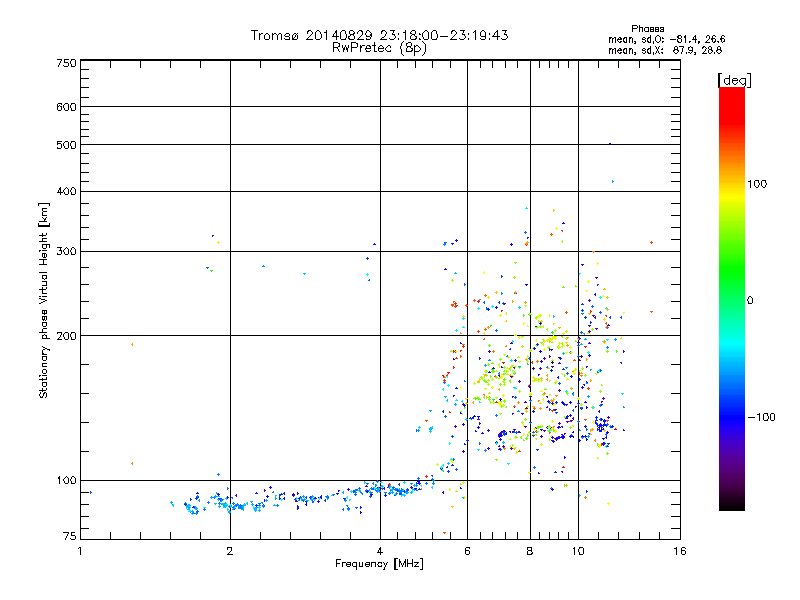Click the black bottom end of colorbar
This screenshot has width=800, height=600.
point(732,503)
